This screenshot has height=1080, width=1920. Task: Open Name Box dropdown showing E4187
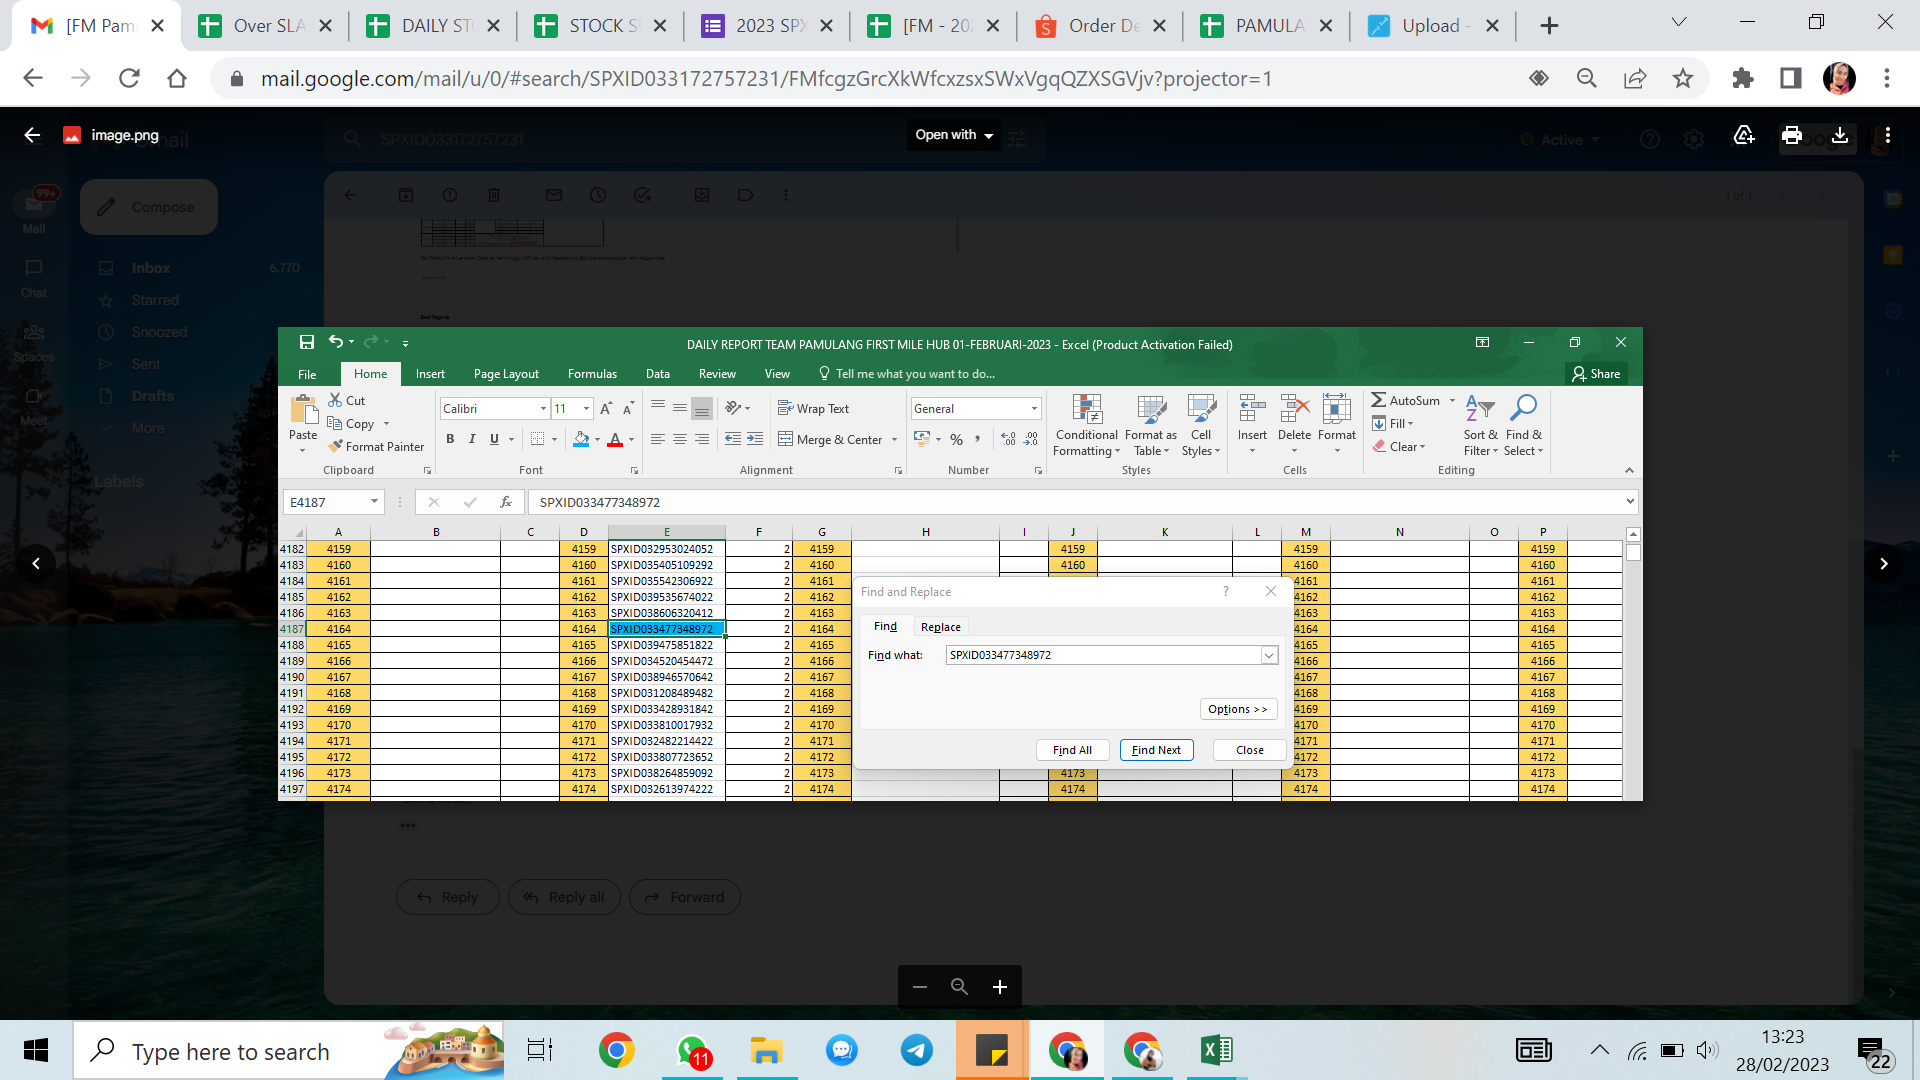tap(374, 502)
